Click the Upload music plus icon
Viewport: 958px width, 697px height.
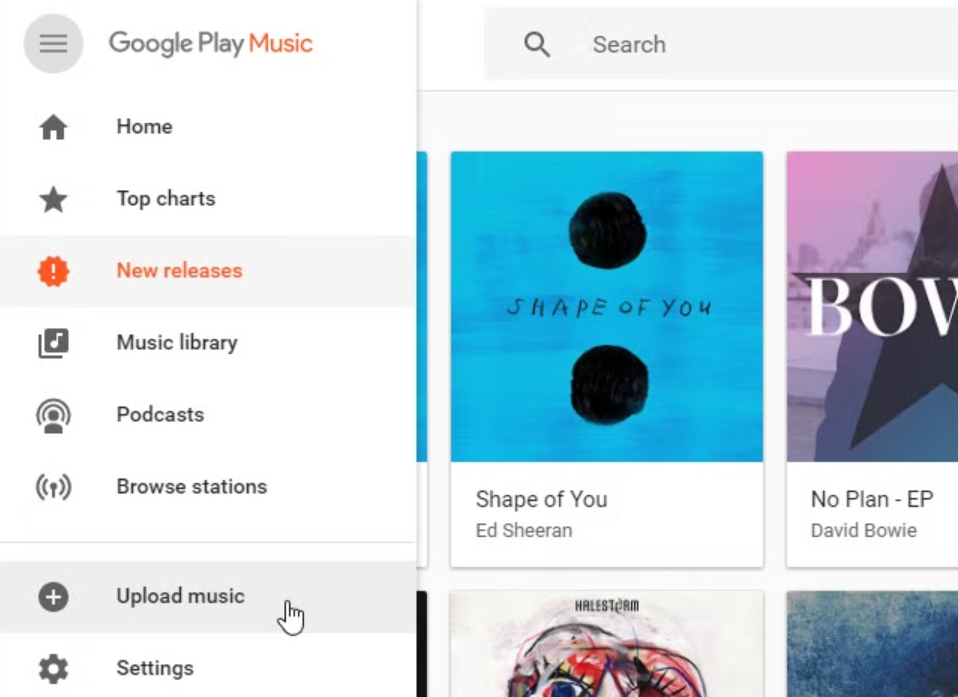[53, 597]
